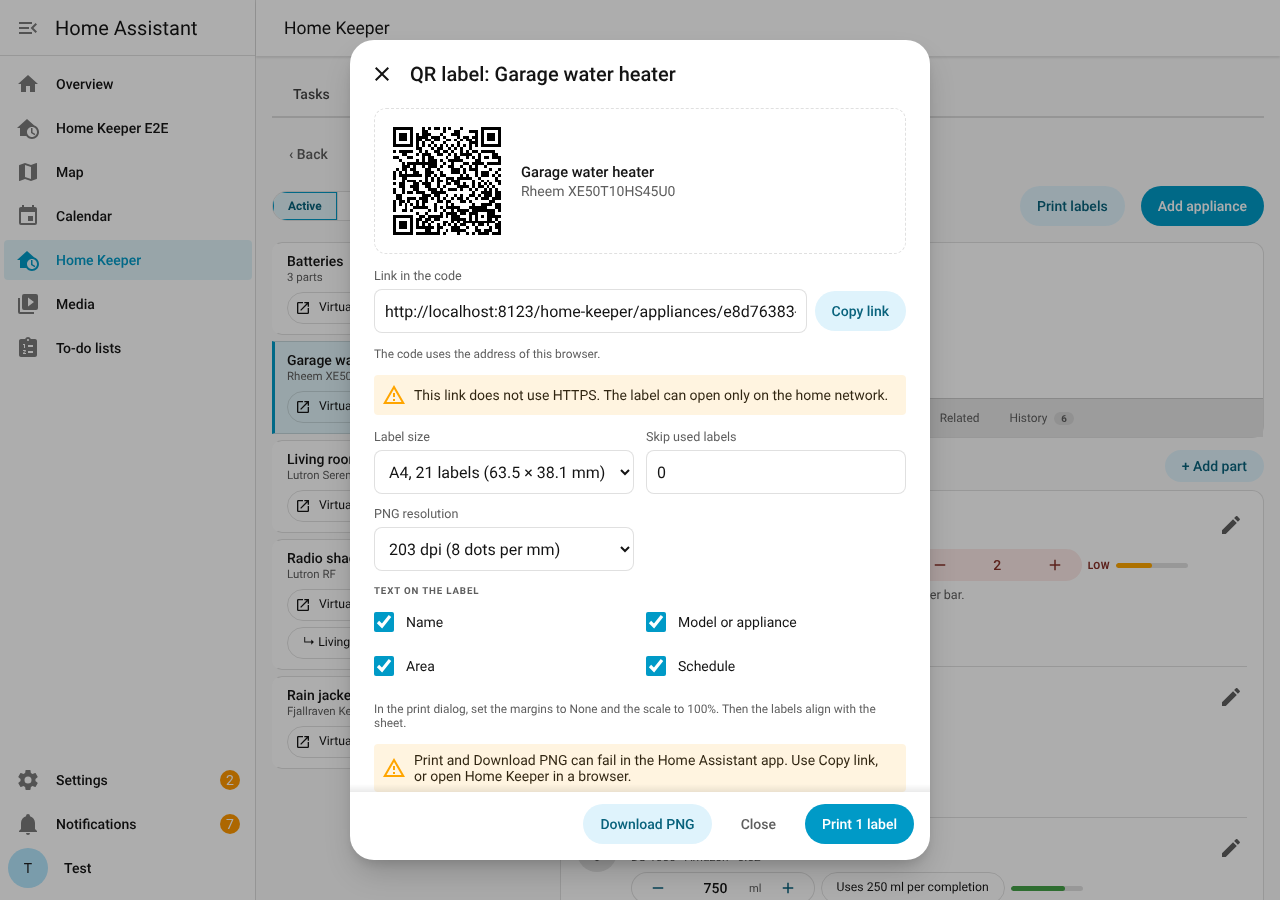1280x900 pixels.
Task: Open the Test user profile avatar
Action: click(x=28, y=868)
